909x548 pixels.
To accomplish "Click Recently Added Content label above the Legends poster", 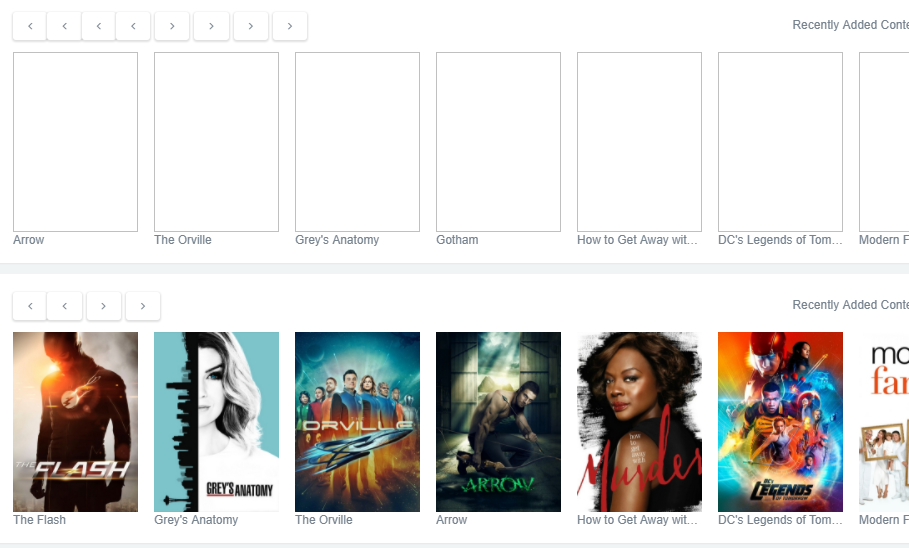I will (850, 304).
